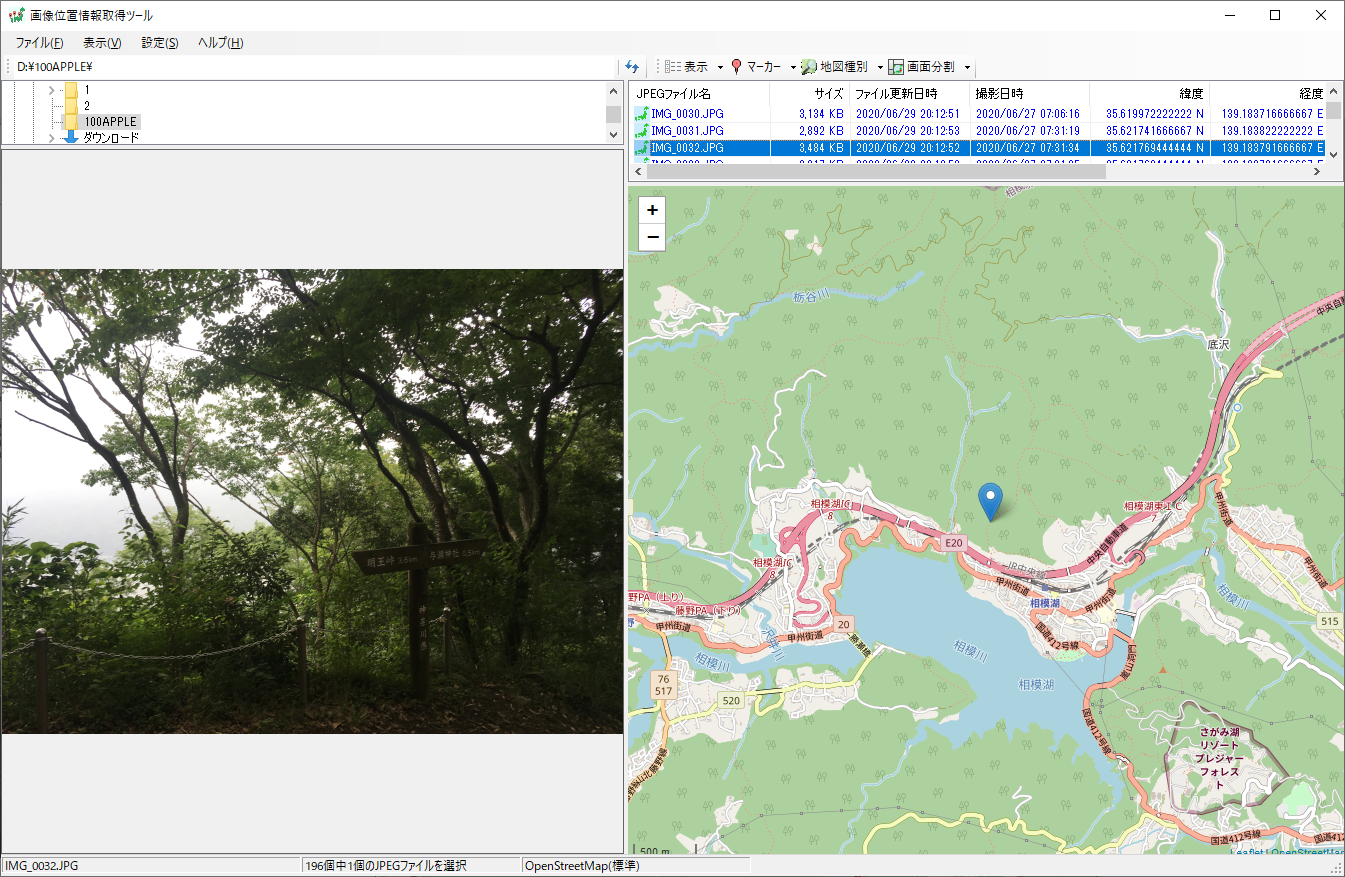Screen dimensions: 1345x877
Task: Expand the ダウンロード folder node
Action: click(52, 138)
